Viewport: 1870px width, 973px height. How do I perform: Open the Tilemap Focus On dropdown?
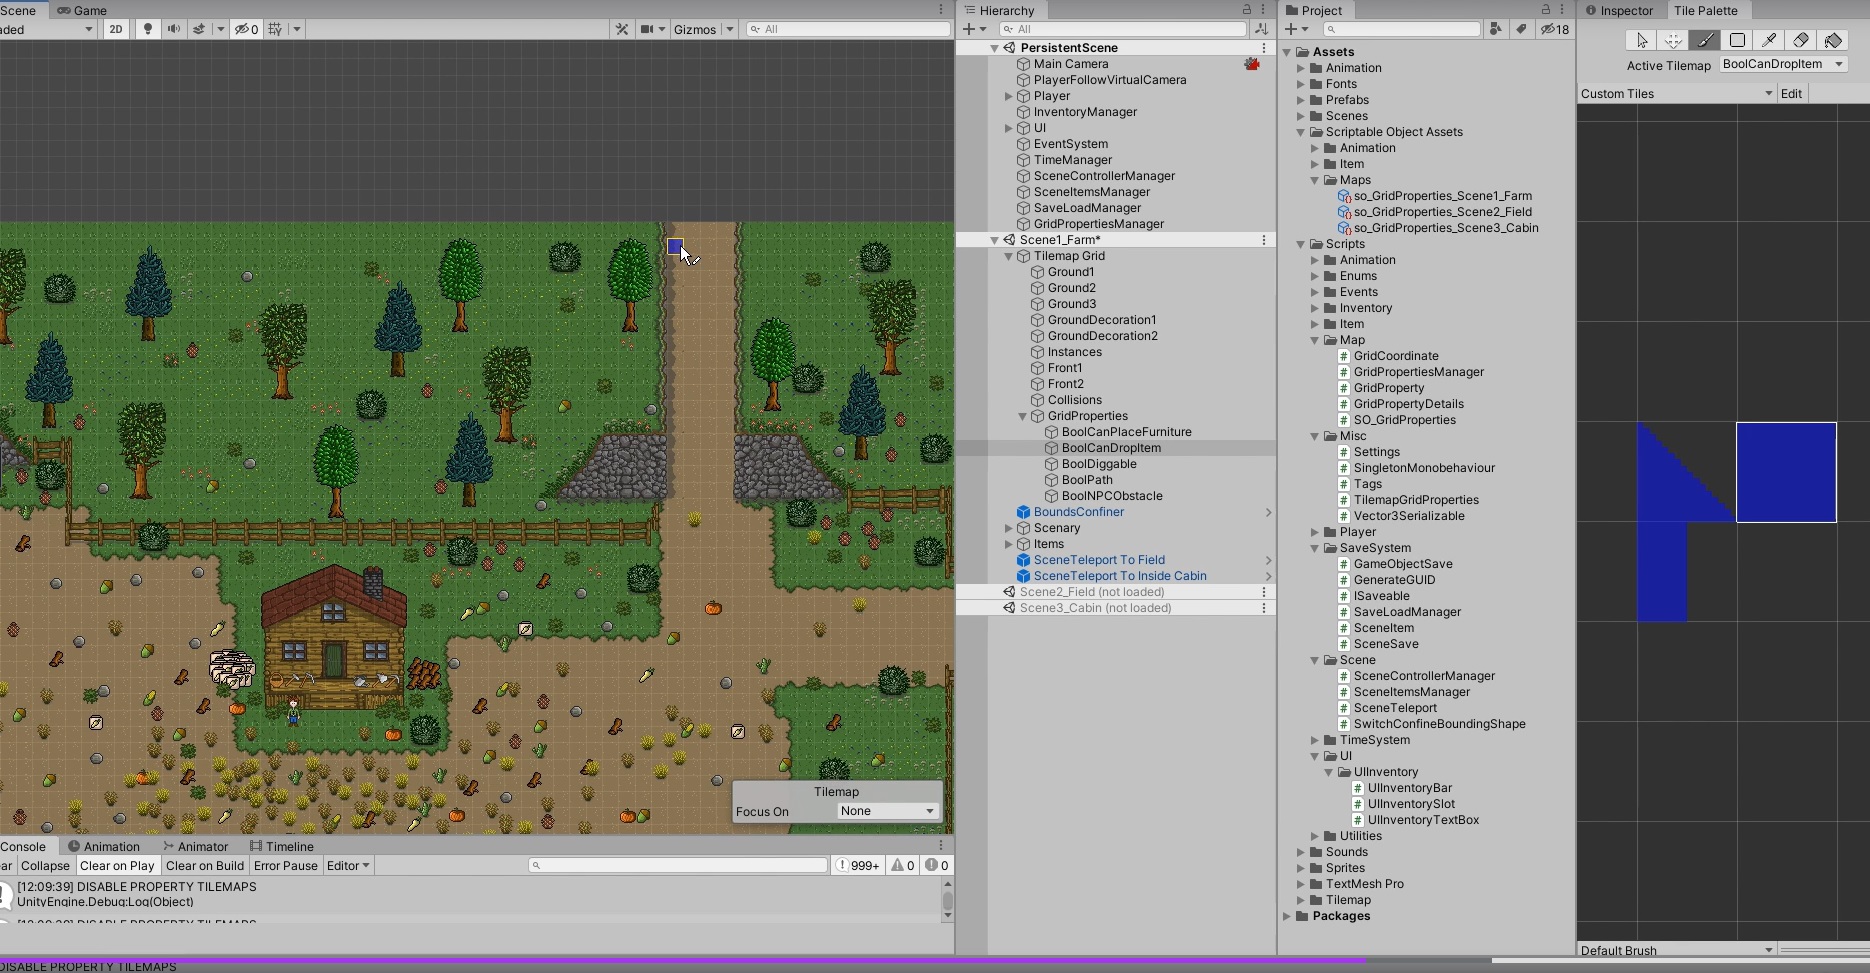point(887,811)
